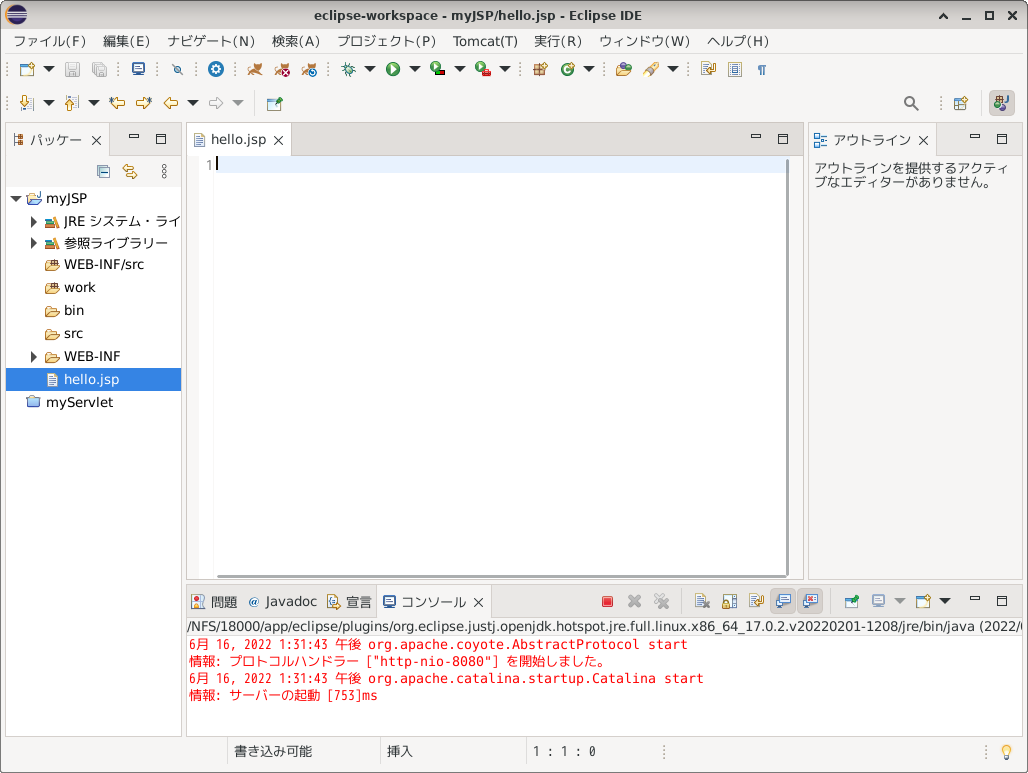Click the Clear Console icon
The height and width of the screenshot is (773, 1028).
[702, 601]
